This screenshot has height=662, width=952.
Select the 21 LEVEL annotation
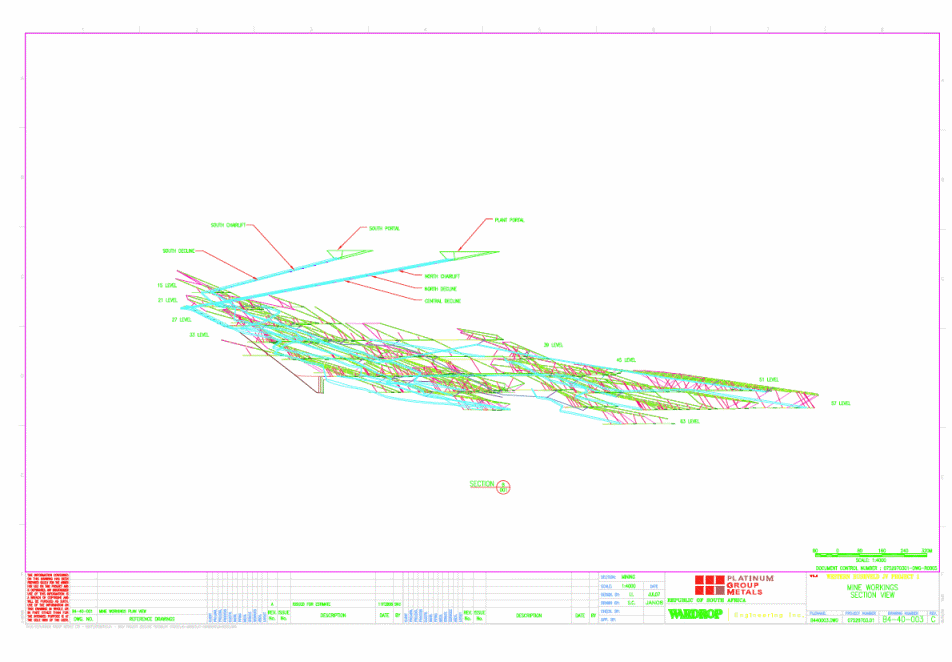point(168,300)
